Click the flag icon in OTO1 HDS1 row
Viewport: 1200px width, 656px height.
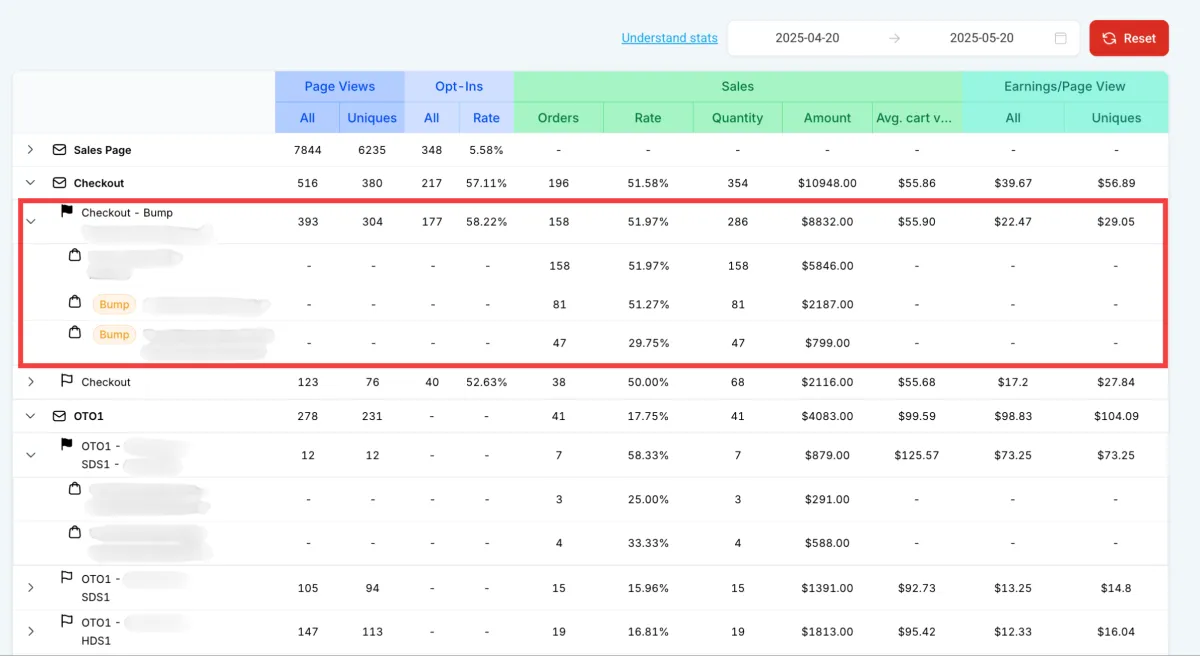coord(67,621)
